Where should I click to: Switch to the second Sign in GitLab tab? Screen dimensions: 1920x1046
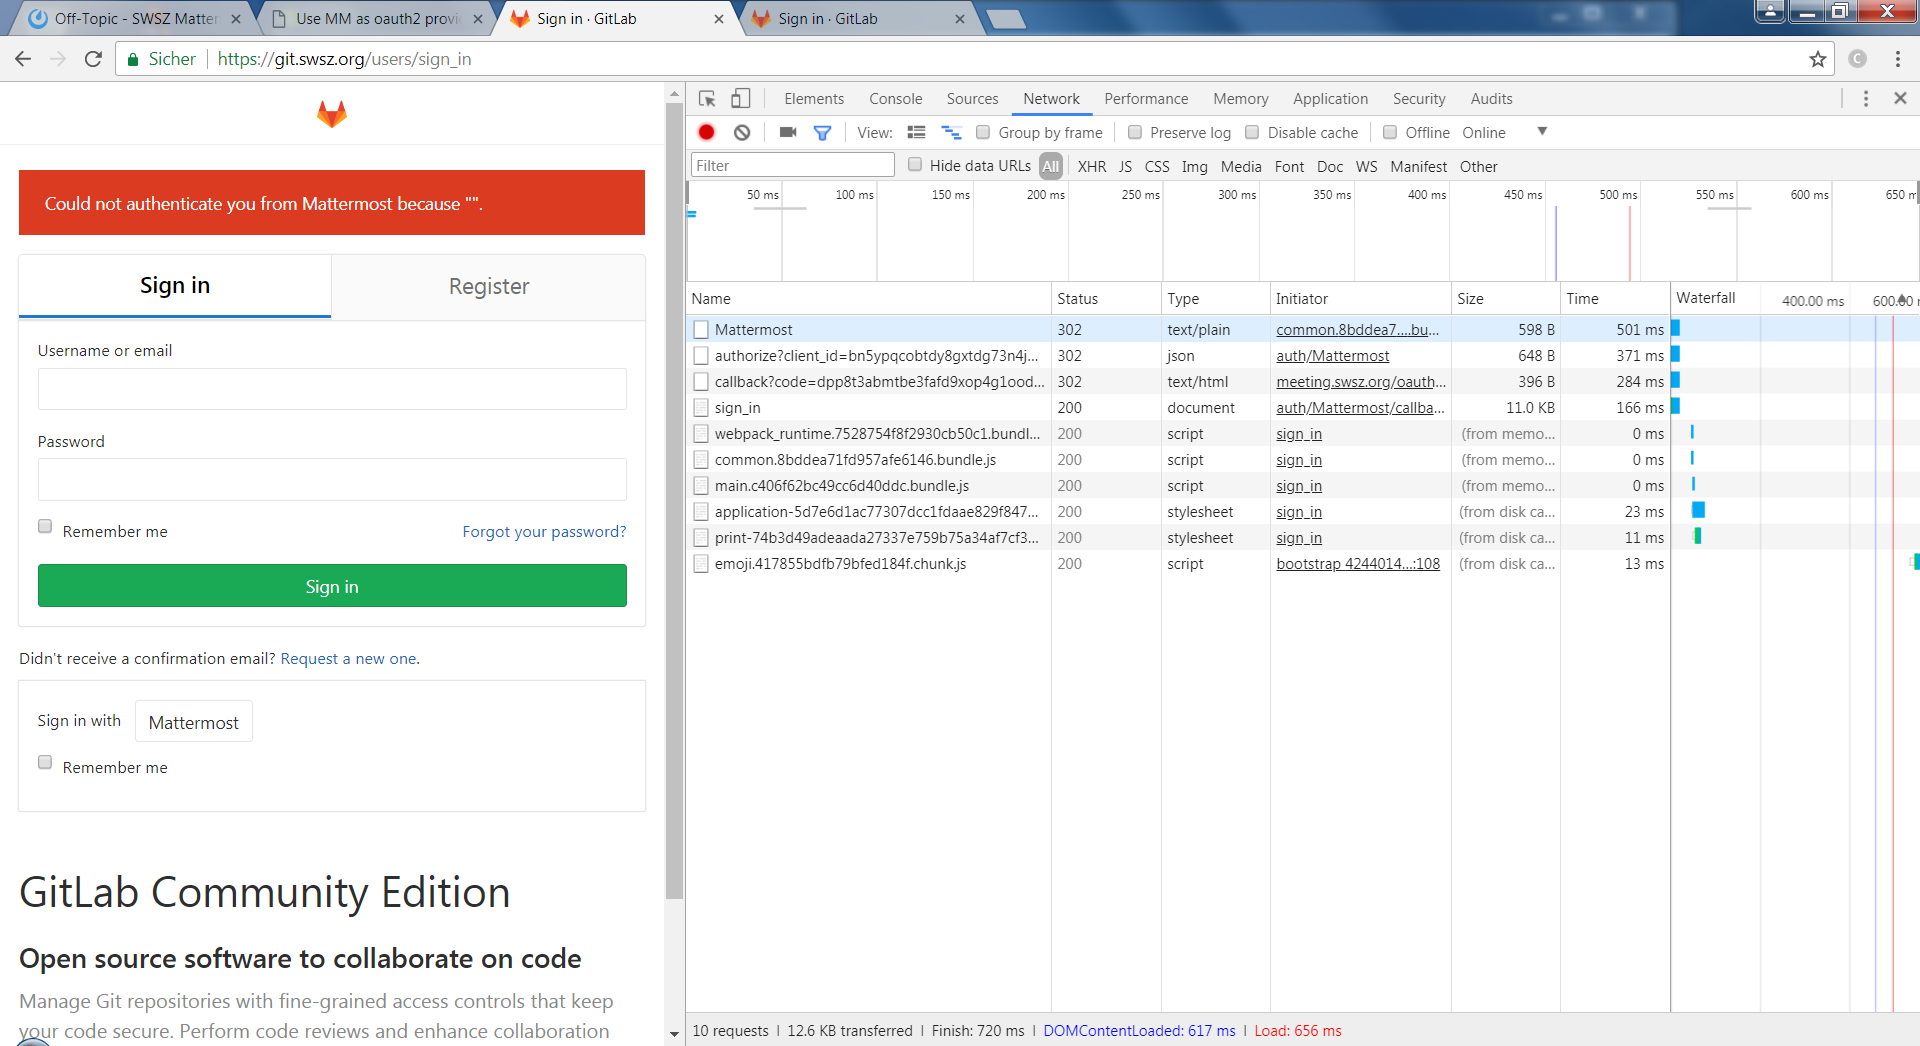coord(858,19)
